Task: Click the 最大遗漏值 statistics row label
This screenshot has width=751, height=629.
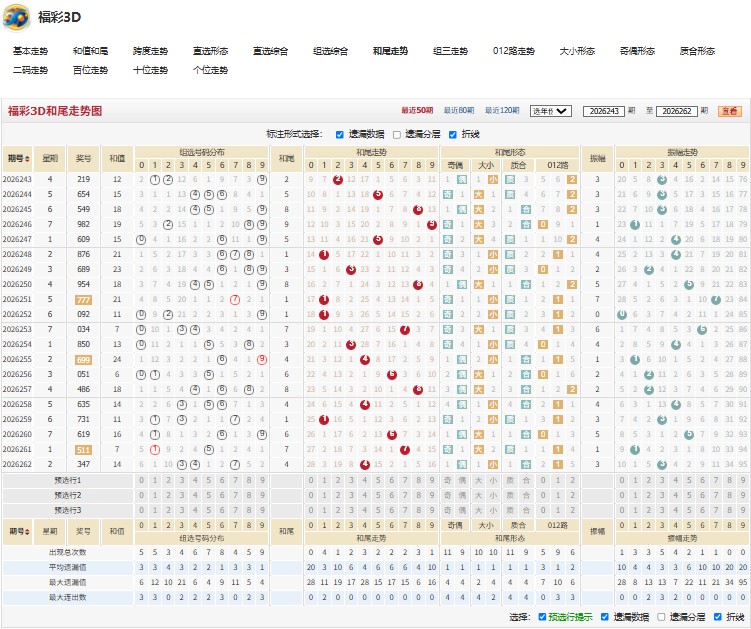Action: pyautogui.click(x=68, y=583)
